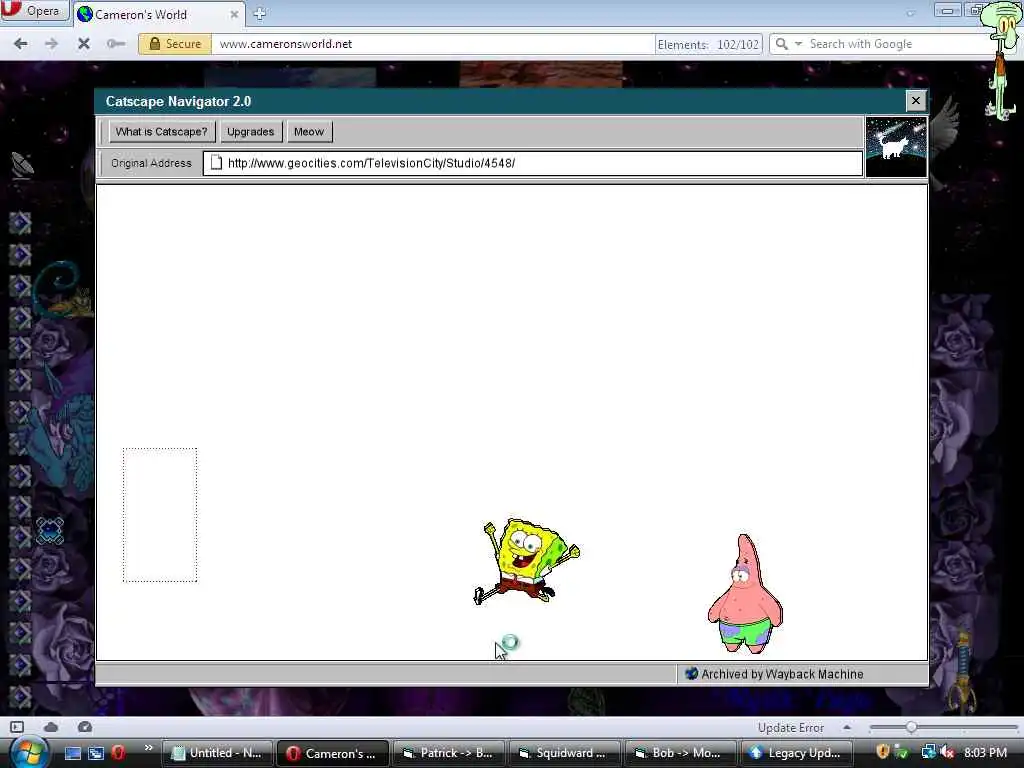Click the Patrick Star image

[745, 594]
